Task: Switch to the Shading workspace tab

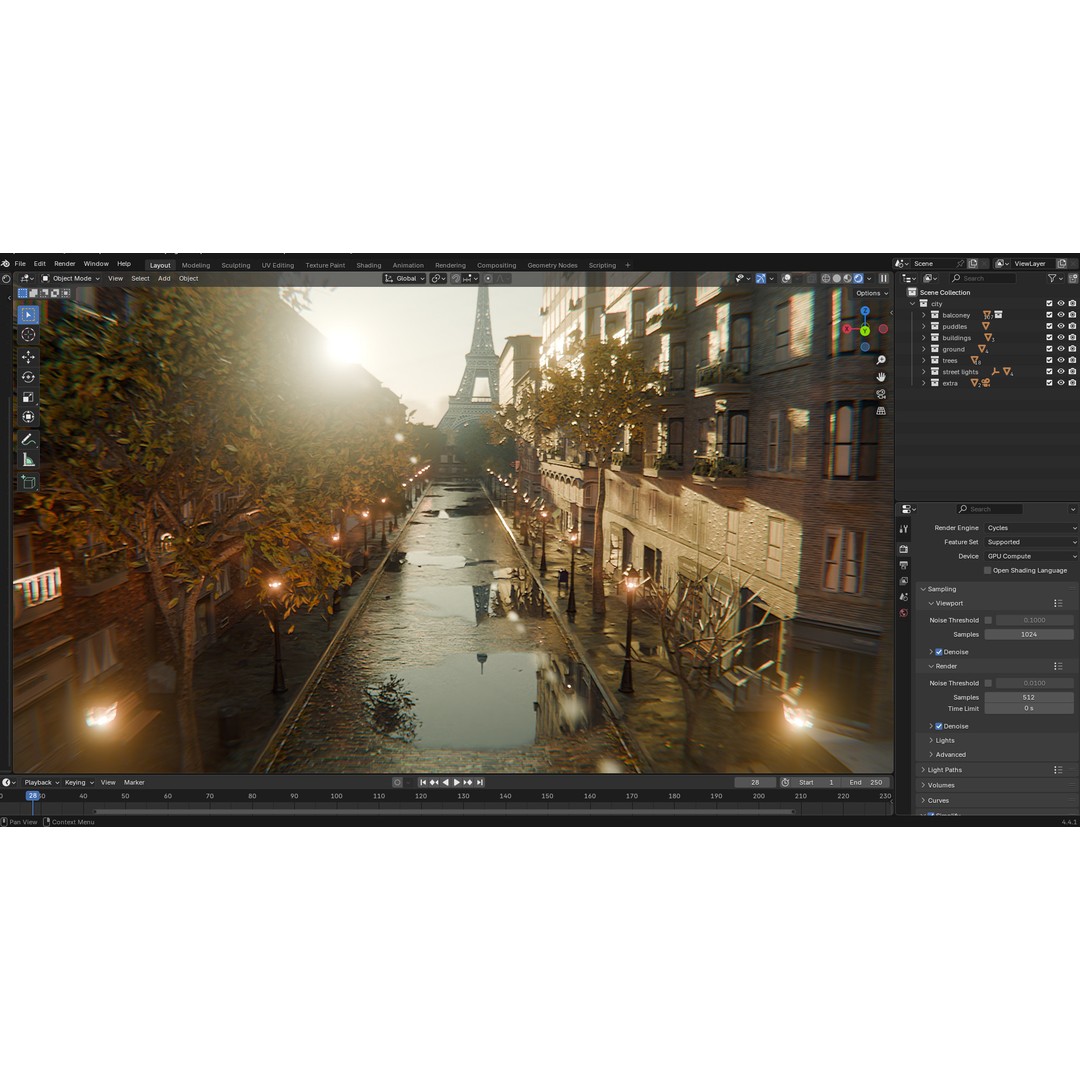Action: 368,265
